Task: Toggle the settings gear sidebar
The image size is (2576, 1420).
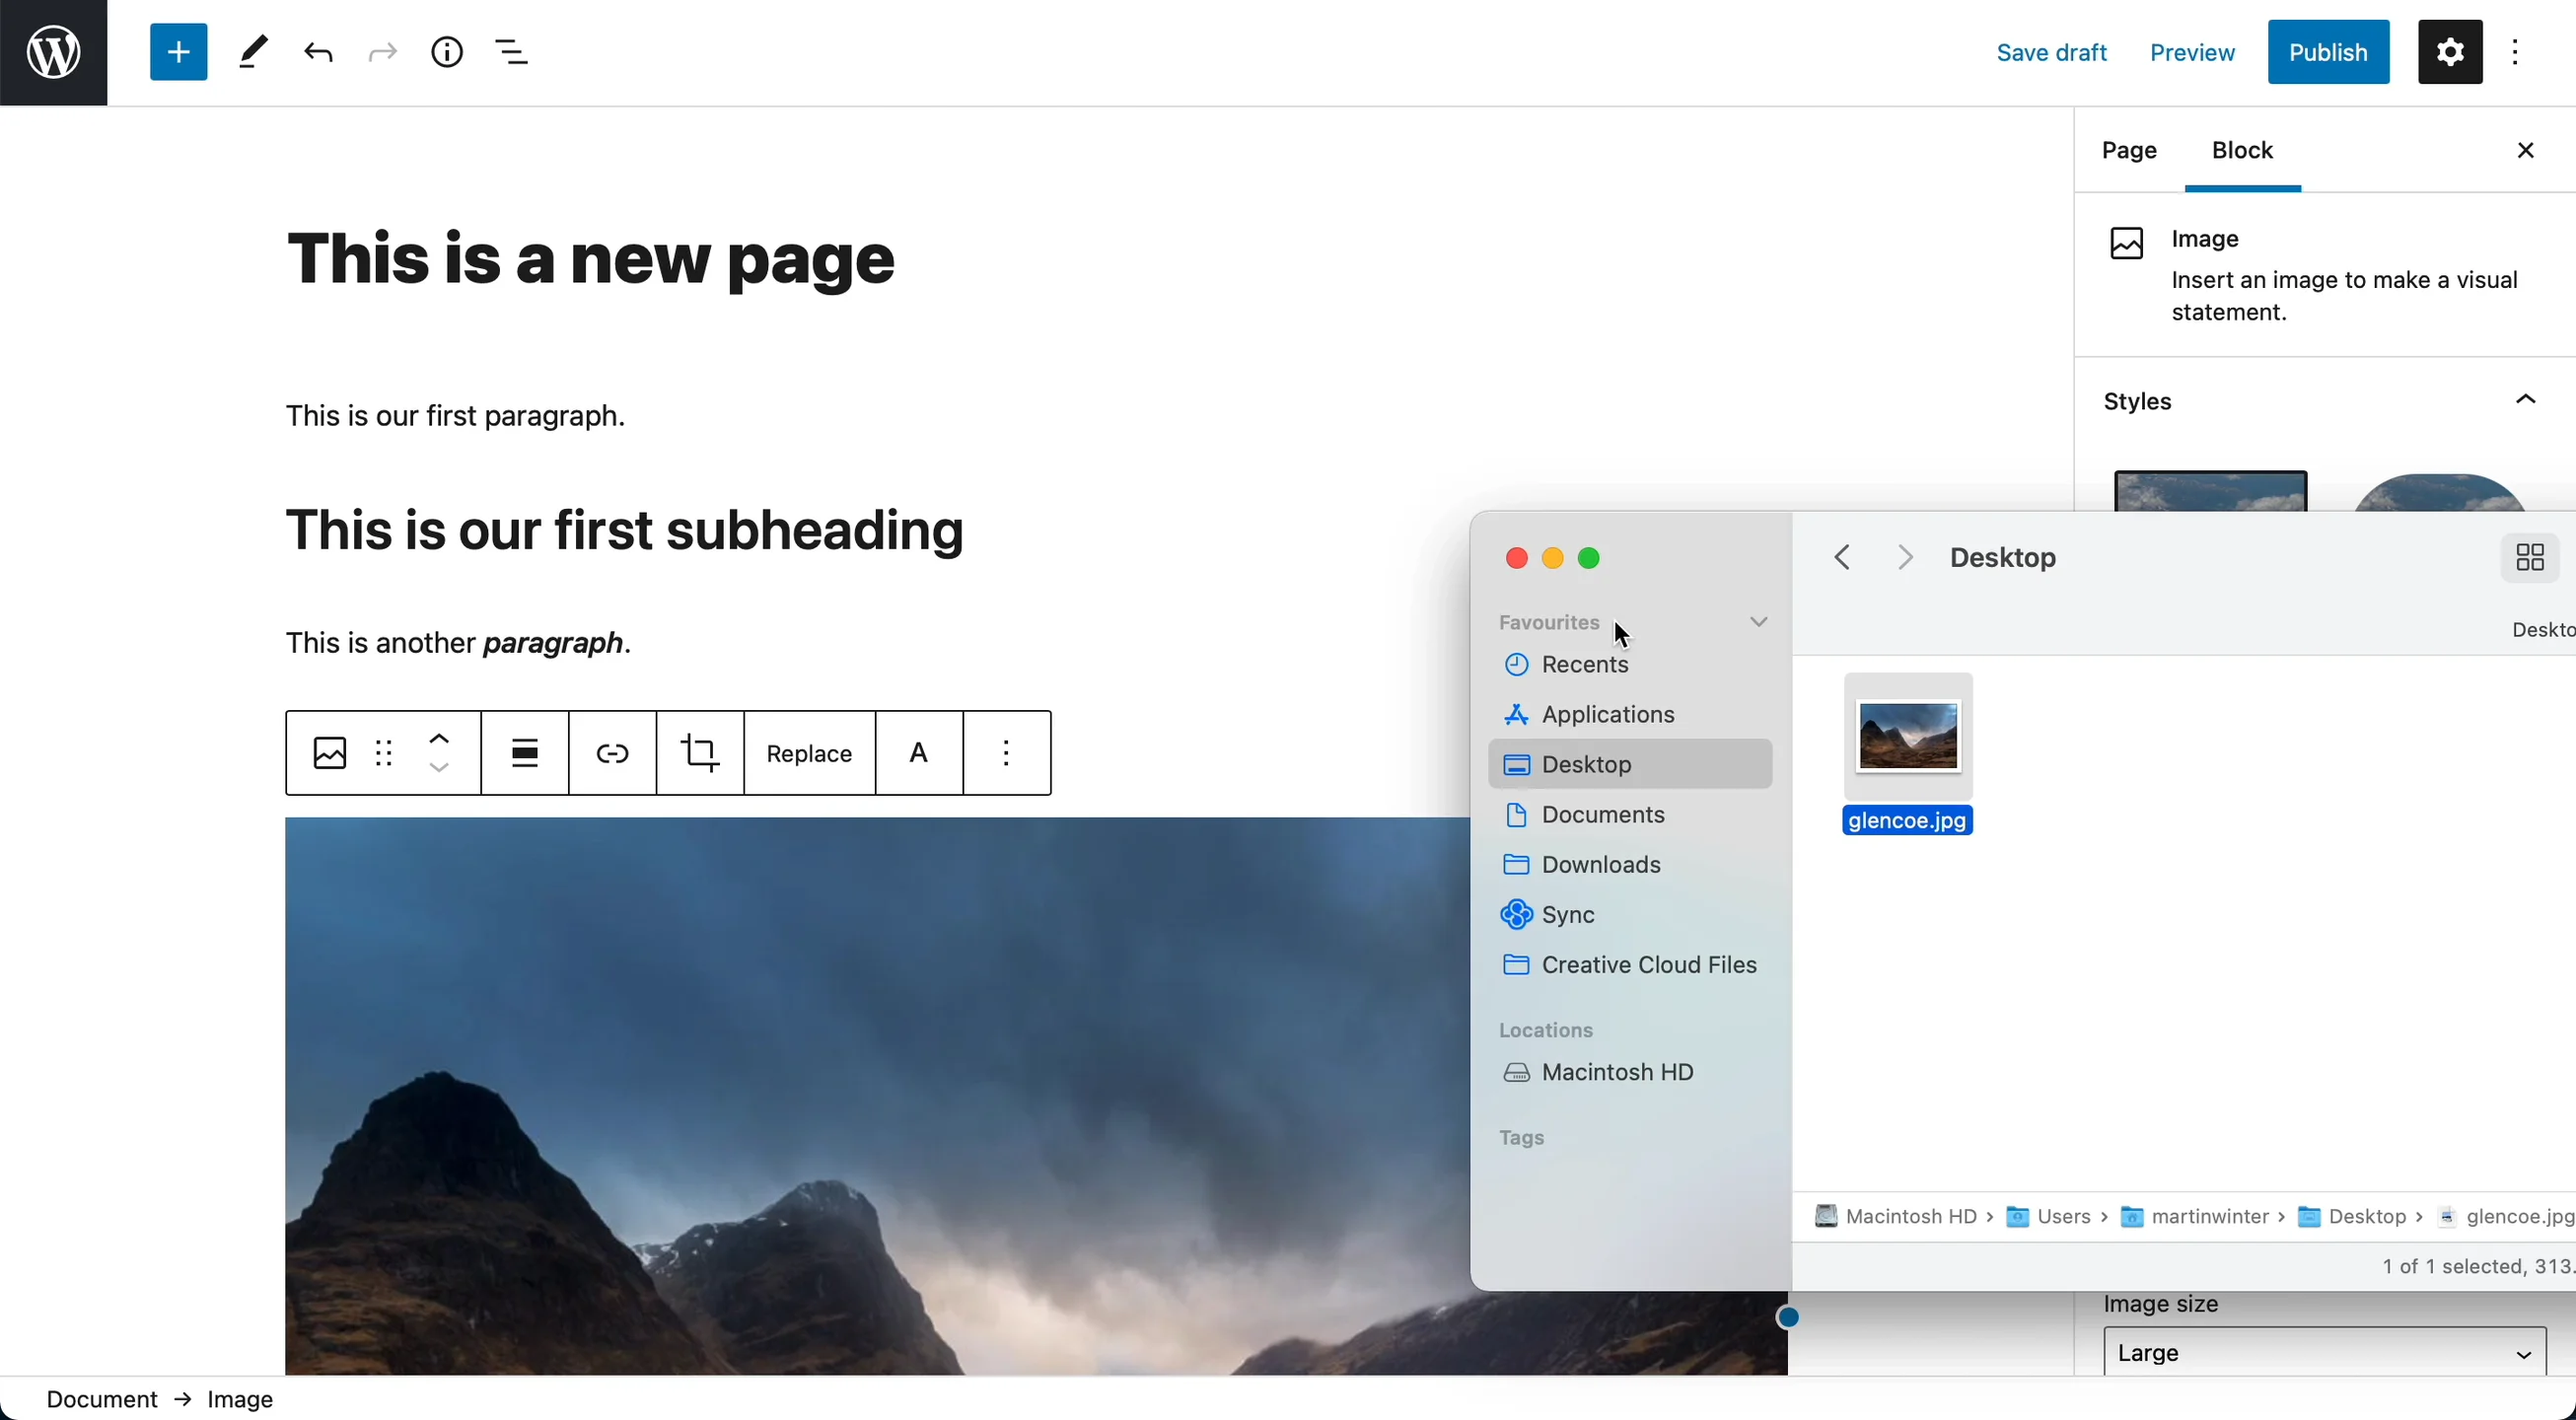Action: [2450, 52]
